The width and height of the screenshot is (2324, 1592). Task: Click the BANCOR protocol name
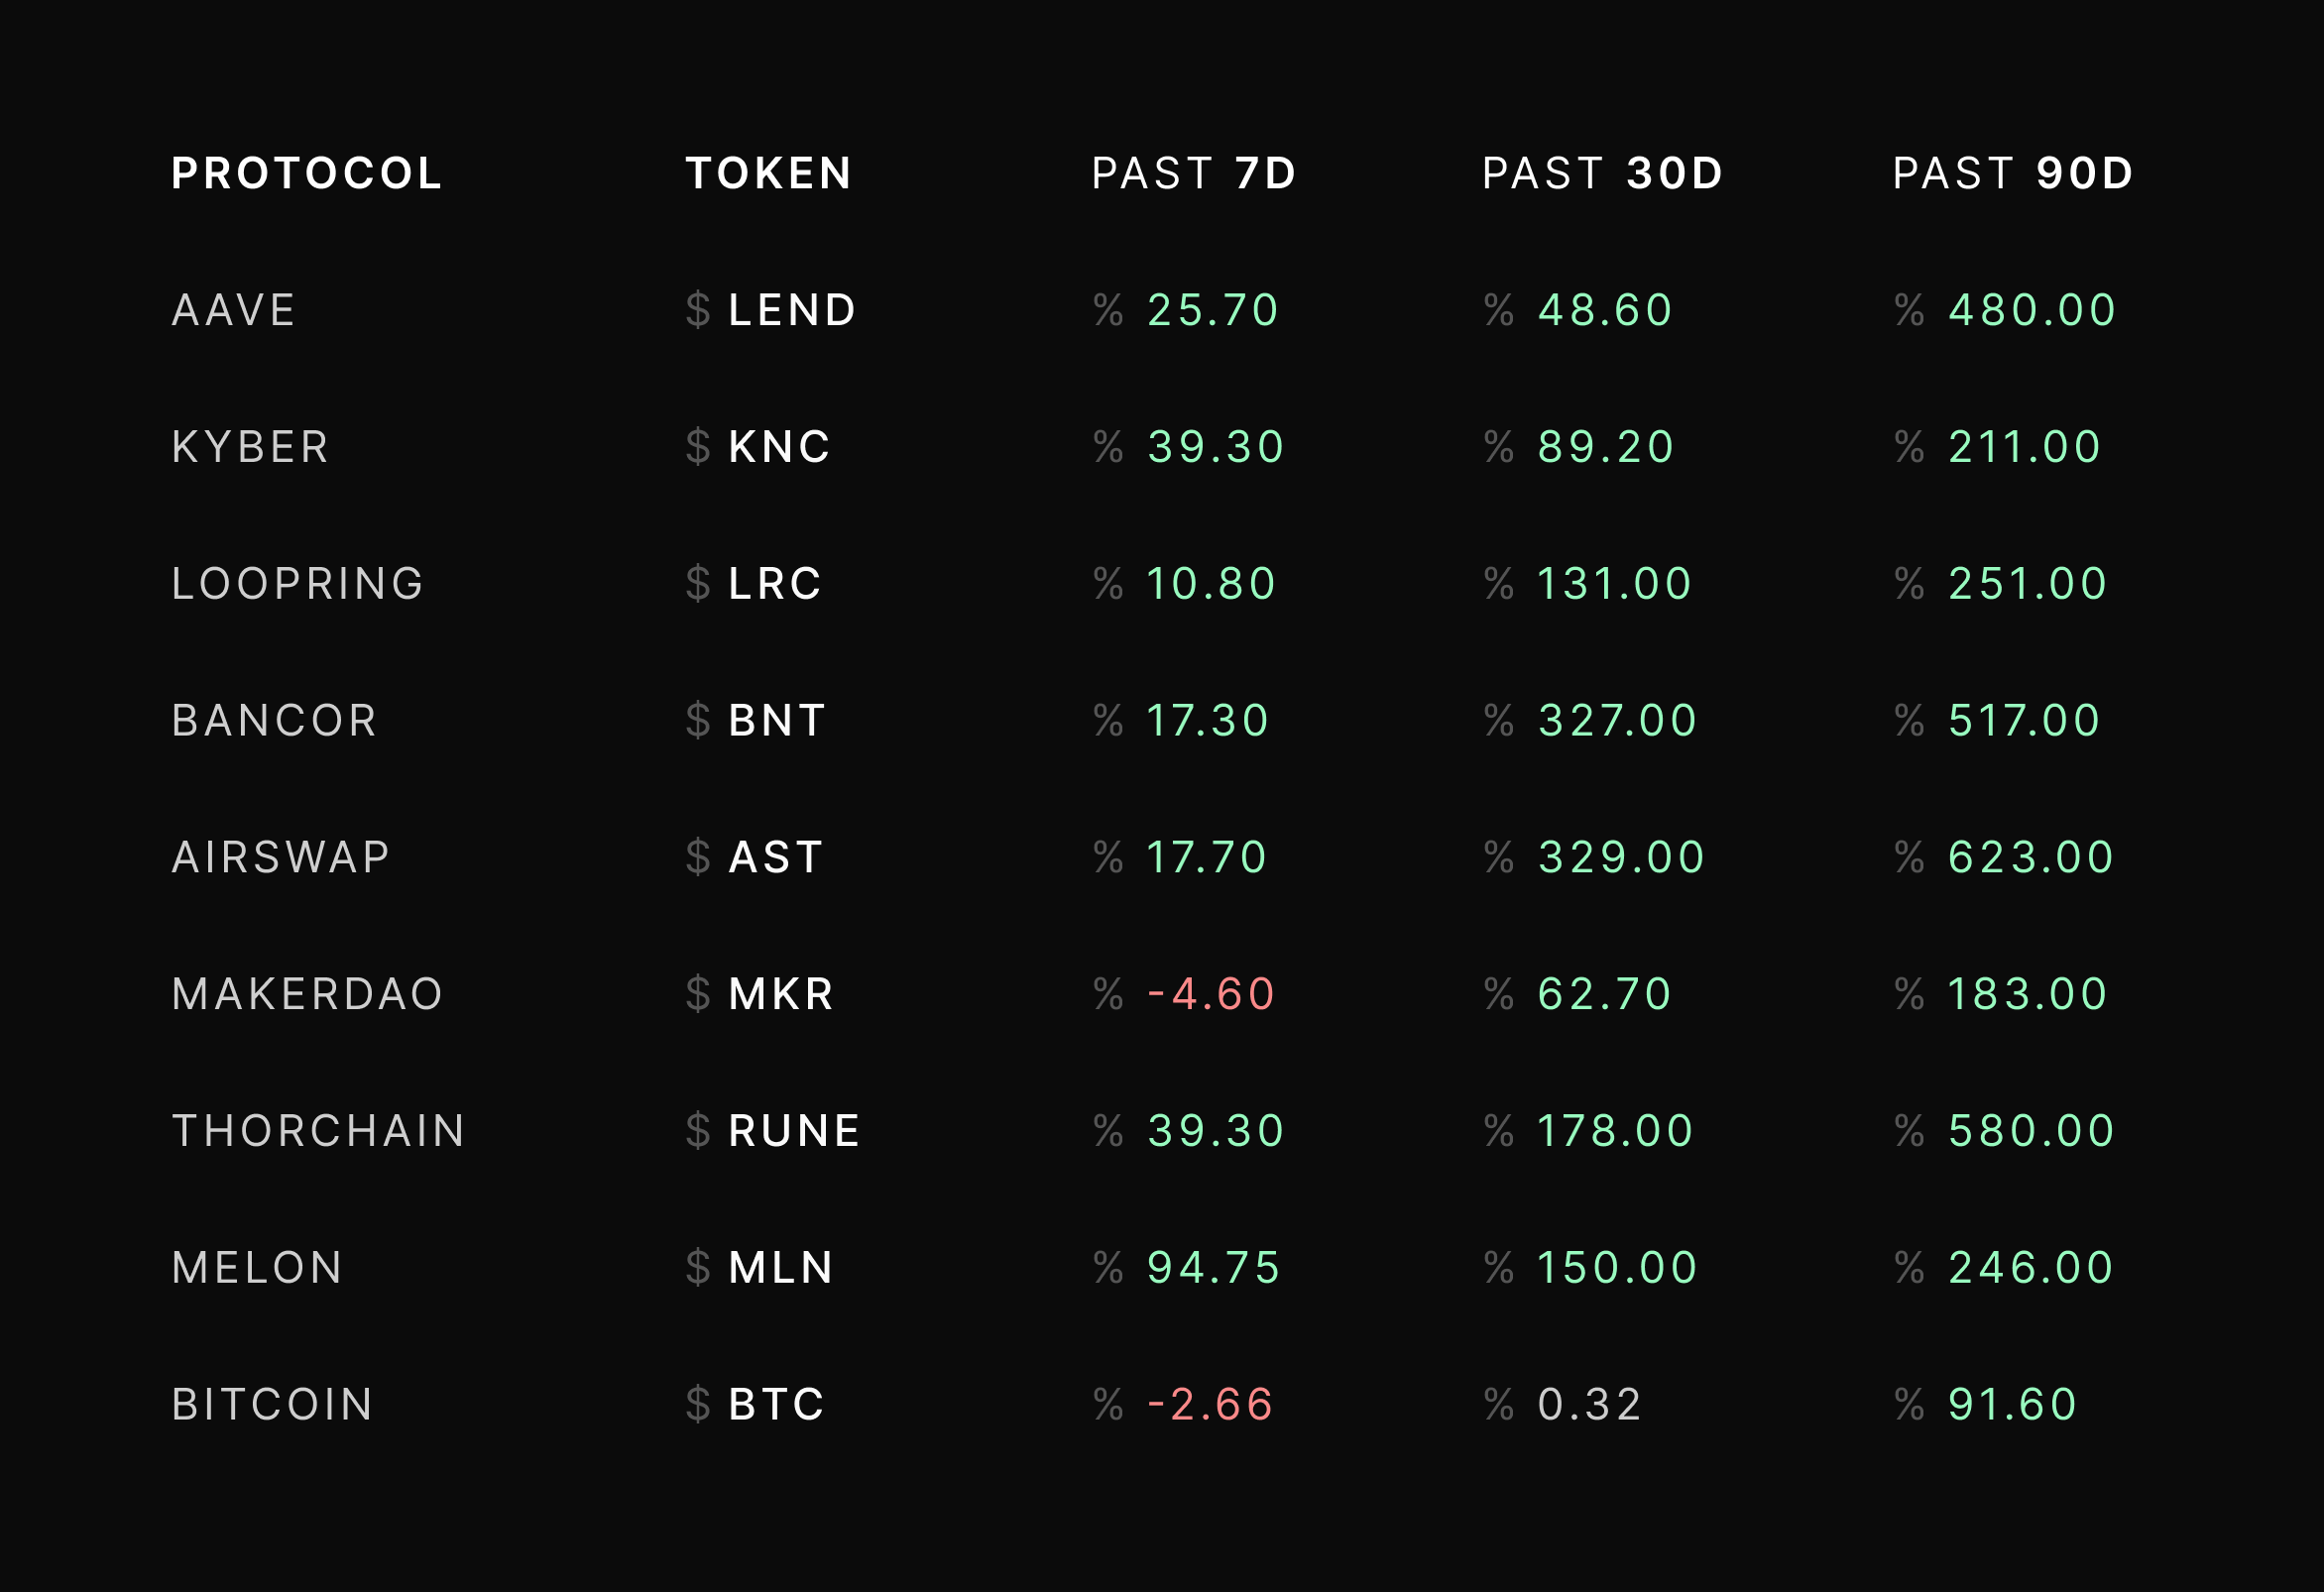point(275,721)
